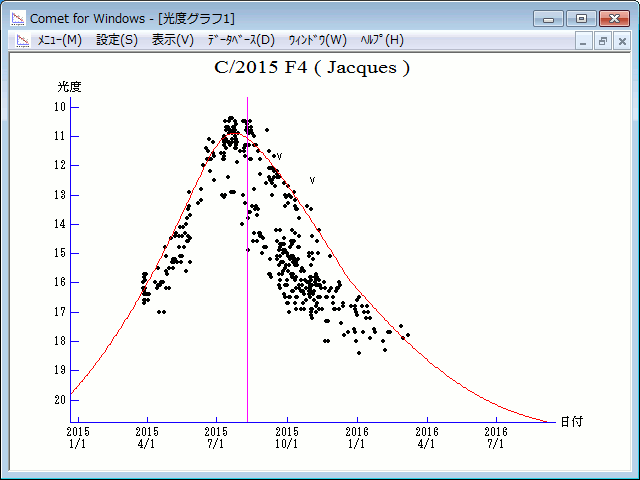
Task: Open the ヘルプ(H) menu
Action: (382, 40)
